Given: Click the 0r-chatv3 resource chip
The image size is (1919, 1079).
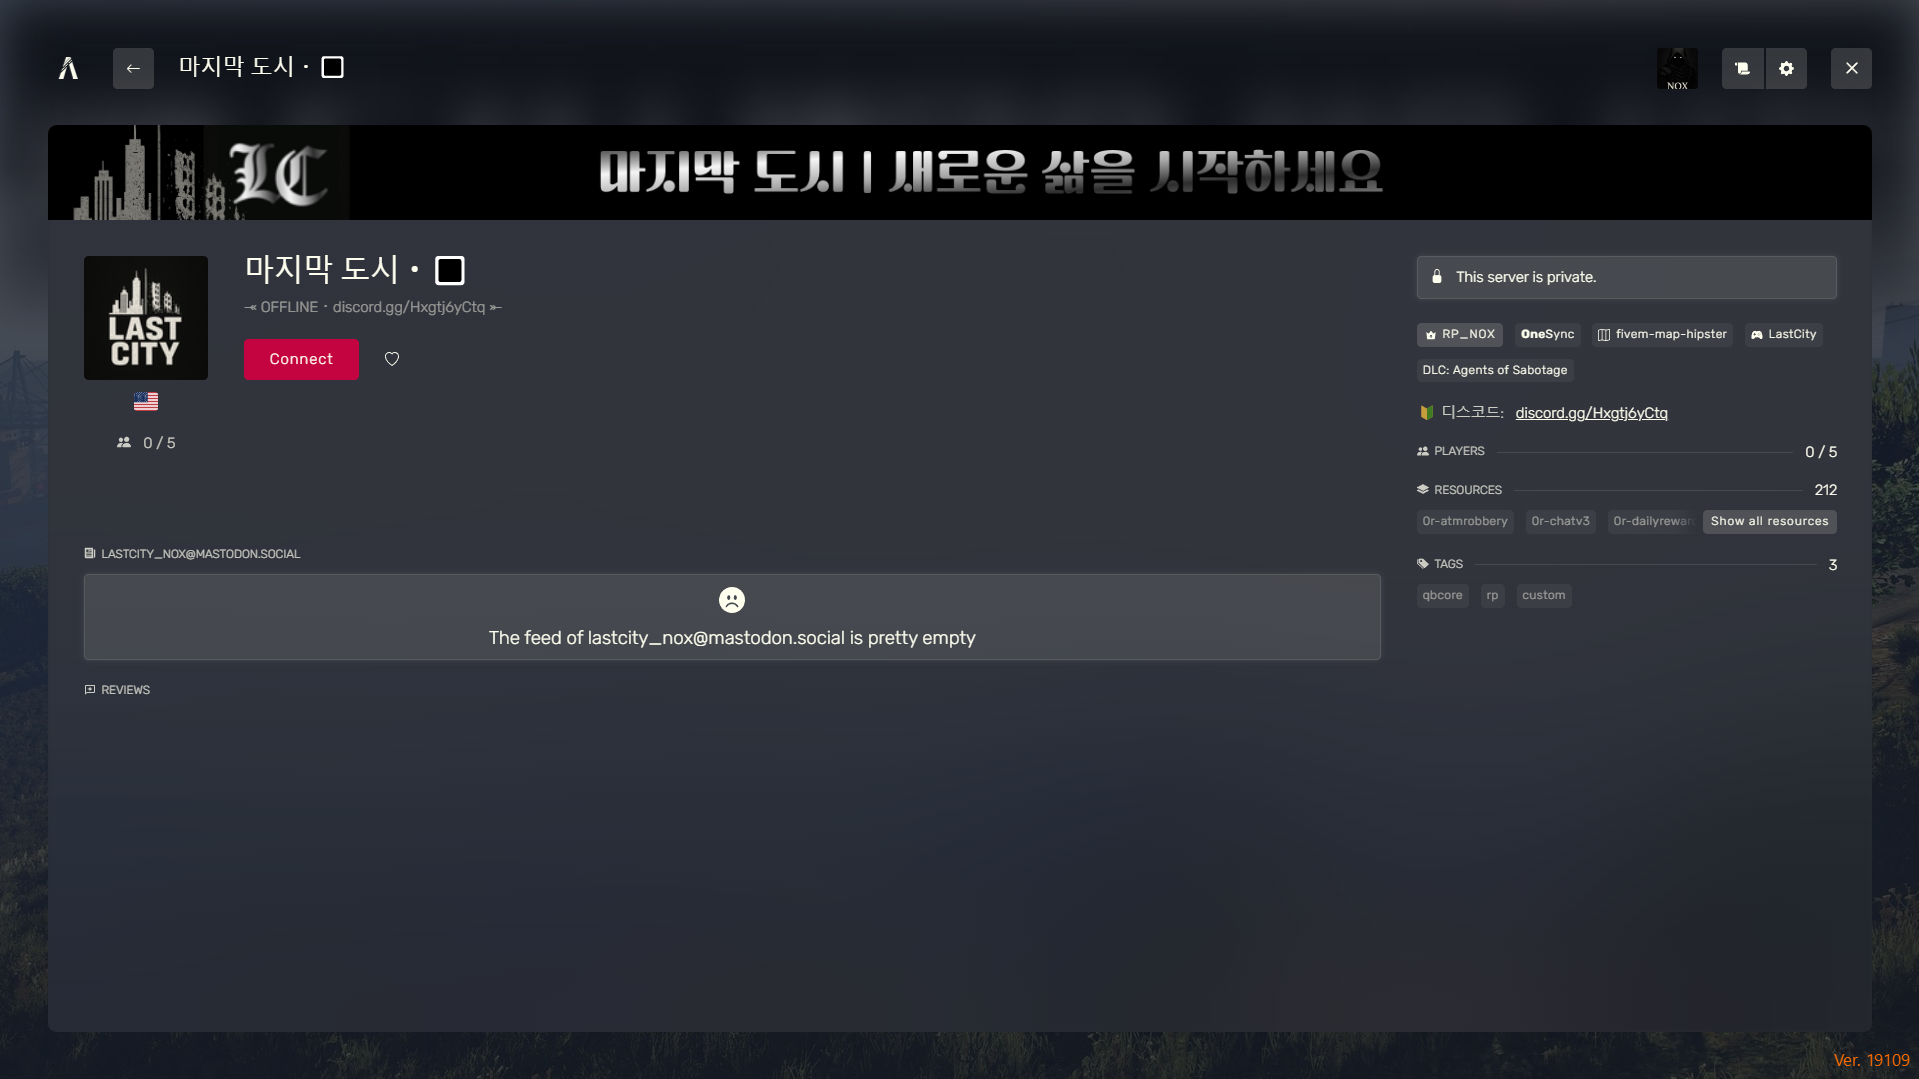Looking at the screenshot, I should [1560, 521].
